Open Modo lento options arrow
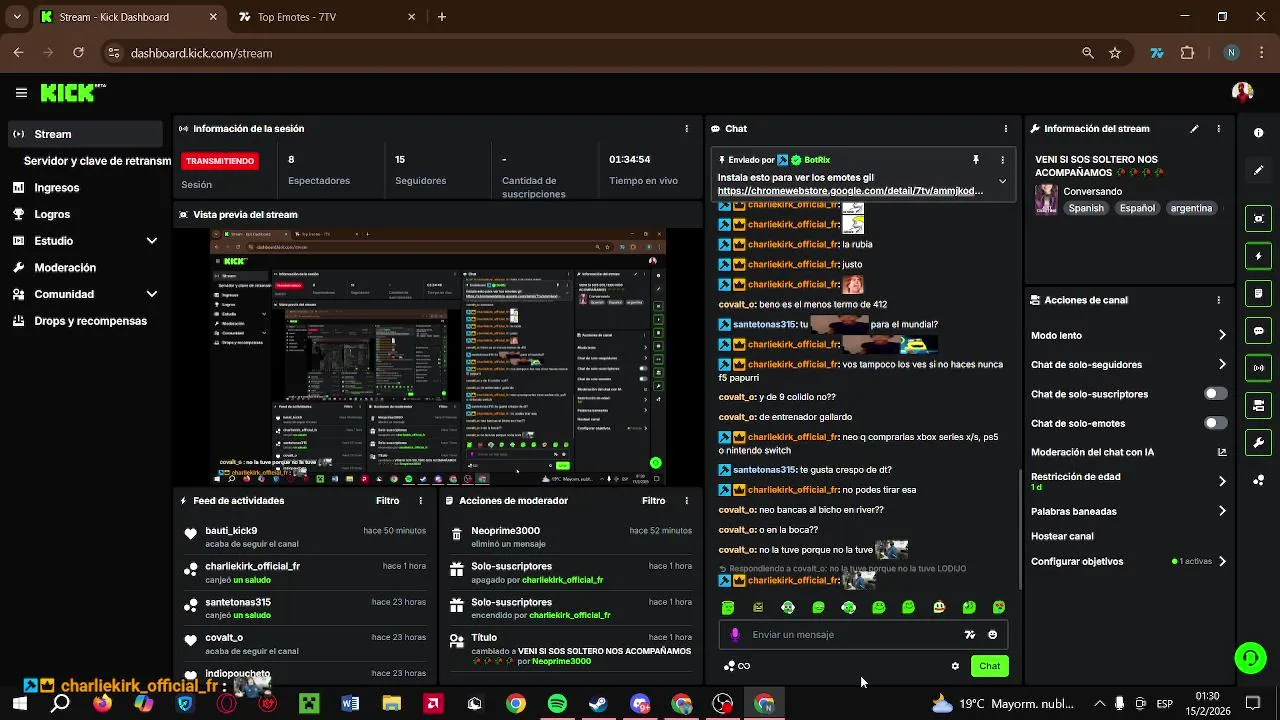 click(1221, 336)
